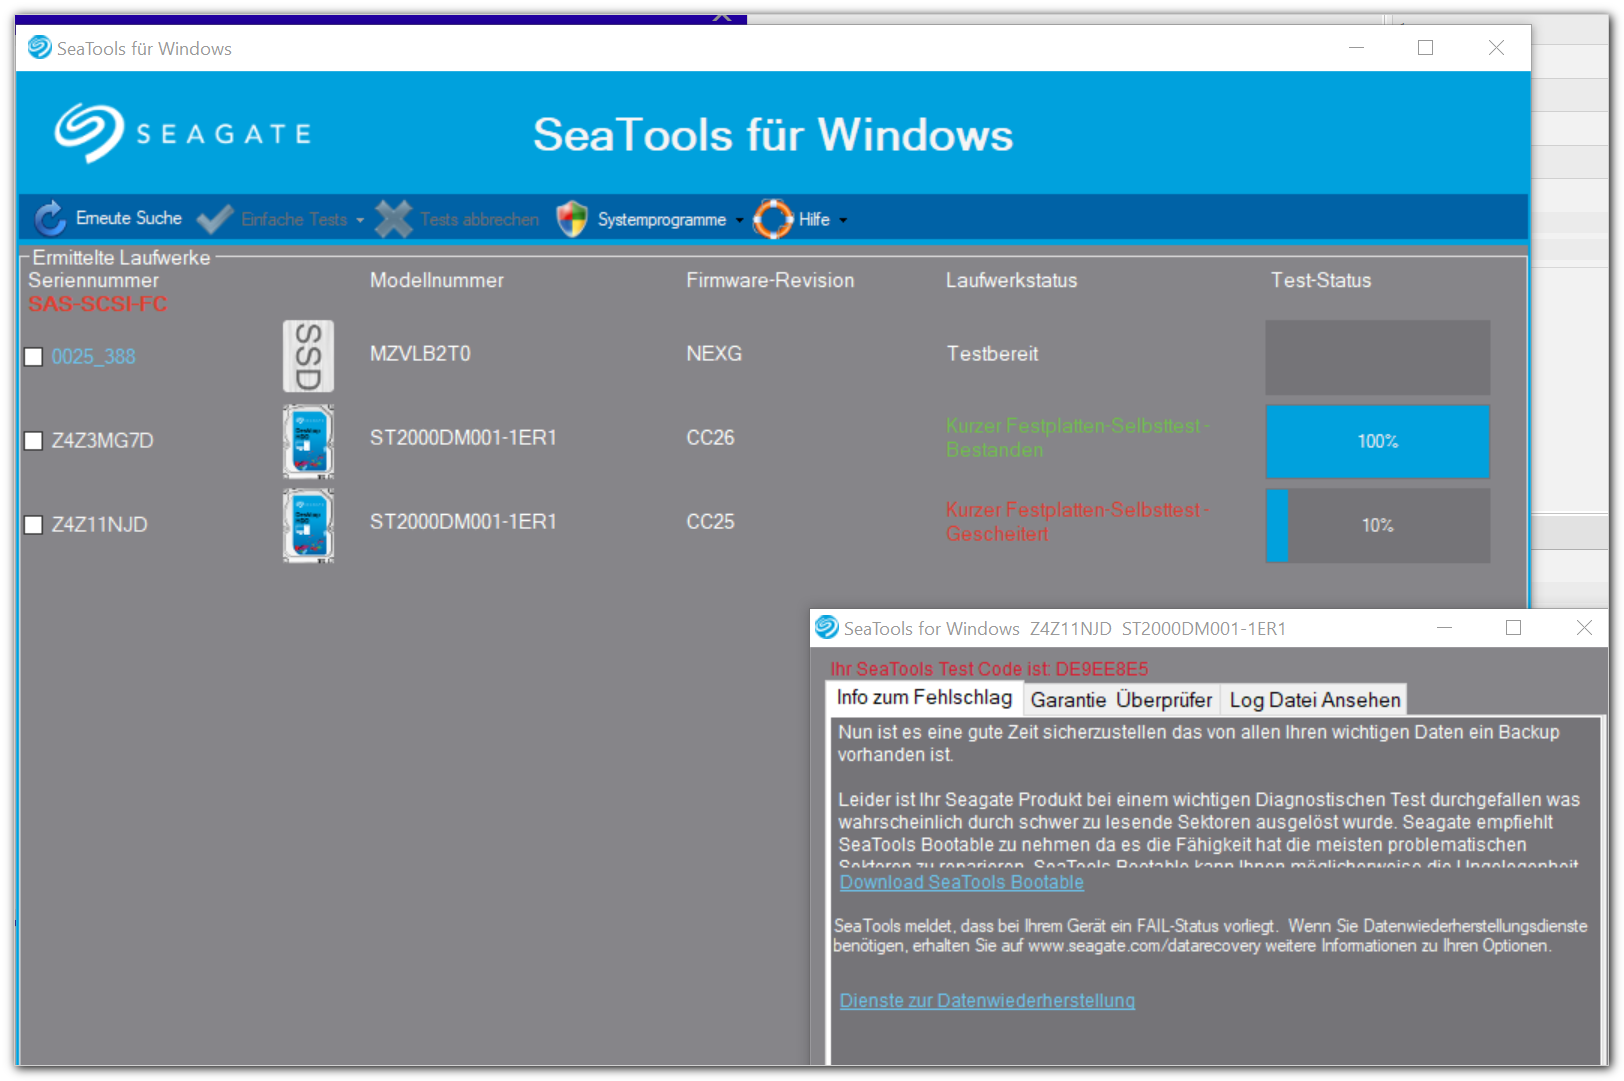Click firmware revision CC25

click(x=710, y=522)
